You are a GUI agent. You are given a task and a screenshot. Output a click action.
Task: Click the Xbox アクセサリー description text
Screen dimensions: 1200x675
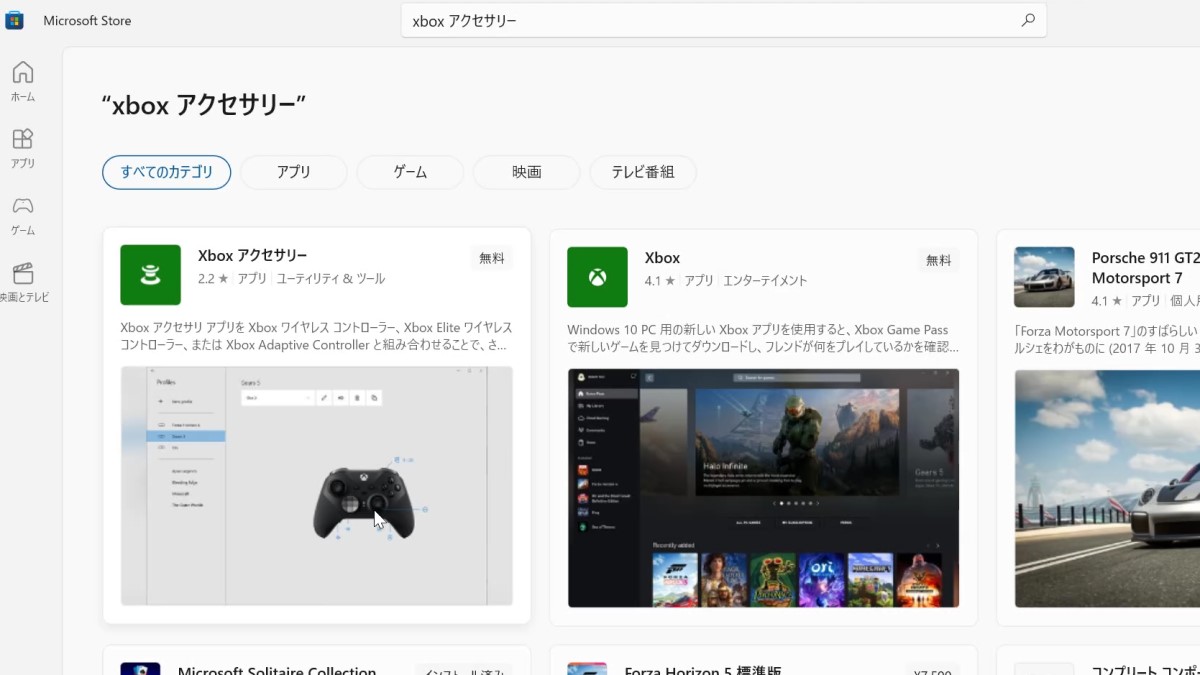pos(316,336)
